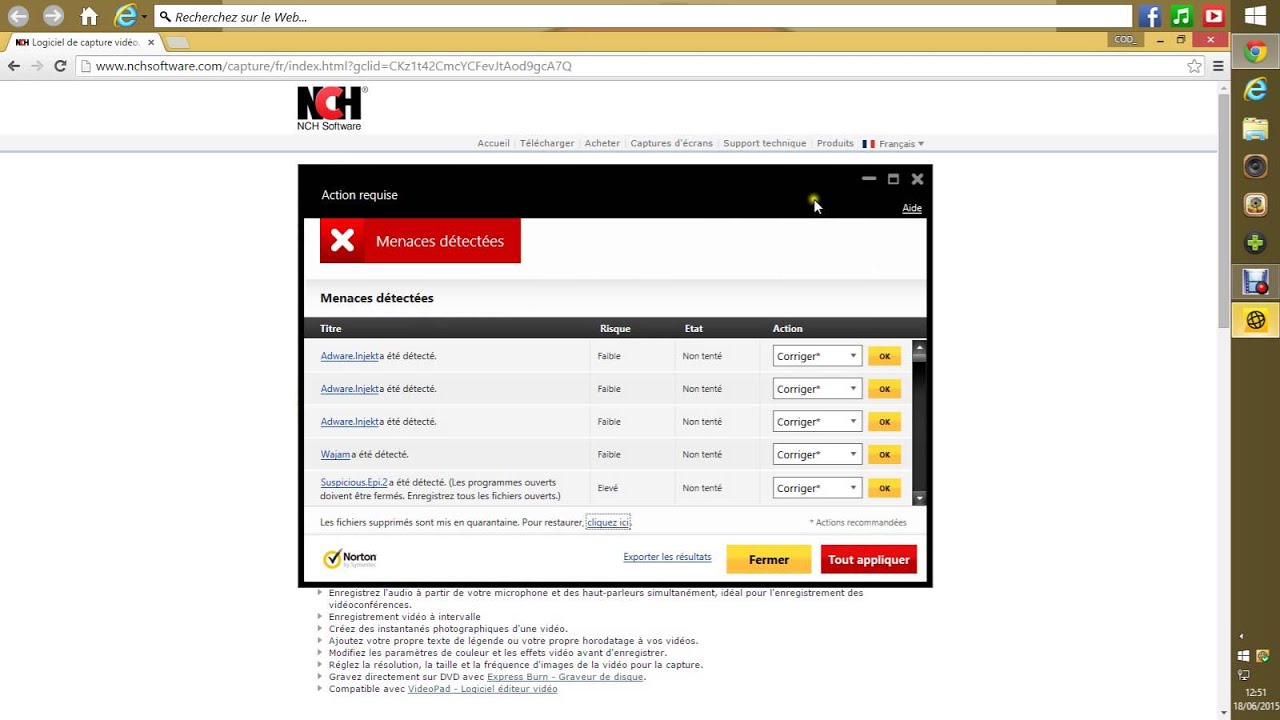The image size is (1280, 720).
Task: Close the Norton Action requise dialog
Action: 917,179
